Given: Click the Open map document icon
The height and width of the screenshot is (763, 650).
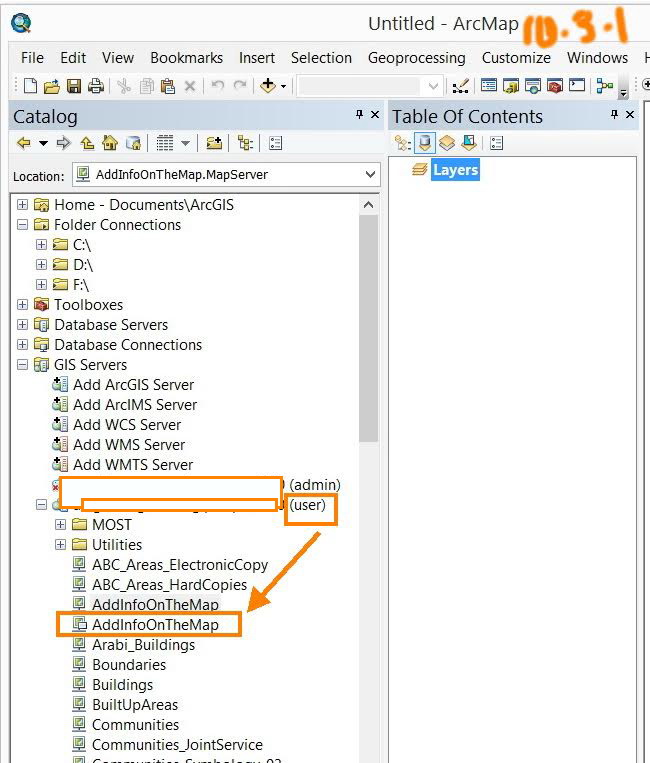Looking at the screenshot, I should pyautogui.click(x=52, y=87).
